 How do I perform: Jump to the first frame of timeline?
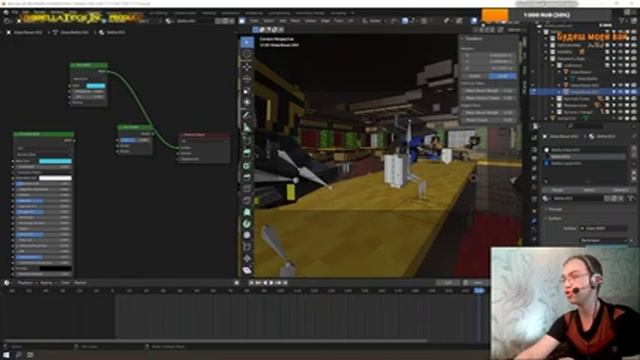coord(251,282)
